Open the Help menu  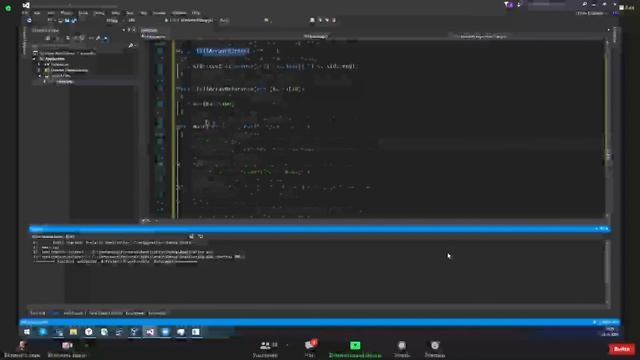(x=196, y=13)
